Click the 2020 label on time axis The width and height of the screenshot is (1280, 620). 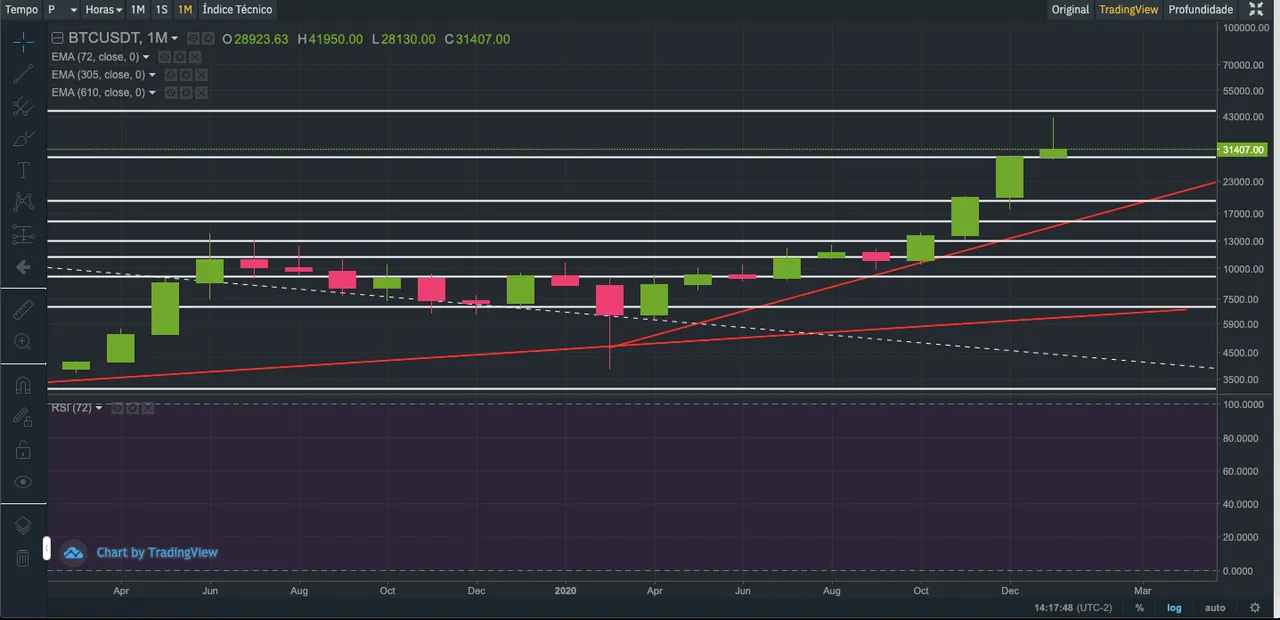(565, 590)
